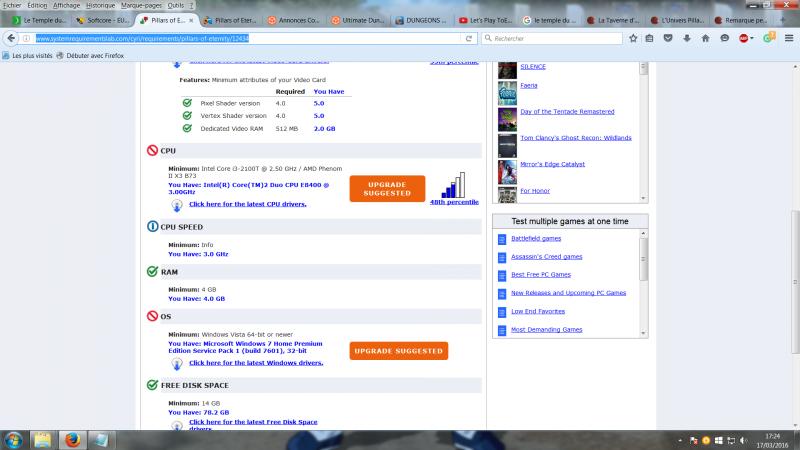Open the Historique menu
The width and height of the screenshot is (800, 450).
[101, 5]
